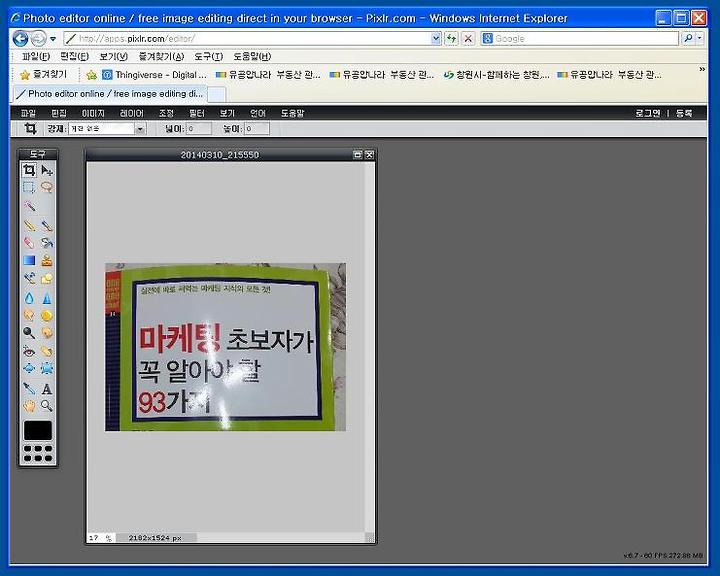Open the 즐겨찾기 favorites star button
Screen dimensions: 720x576
[44, 74]
